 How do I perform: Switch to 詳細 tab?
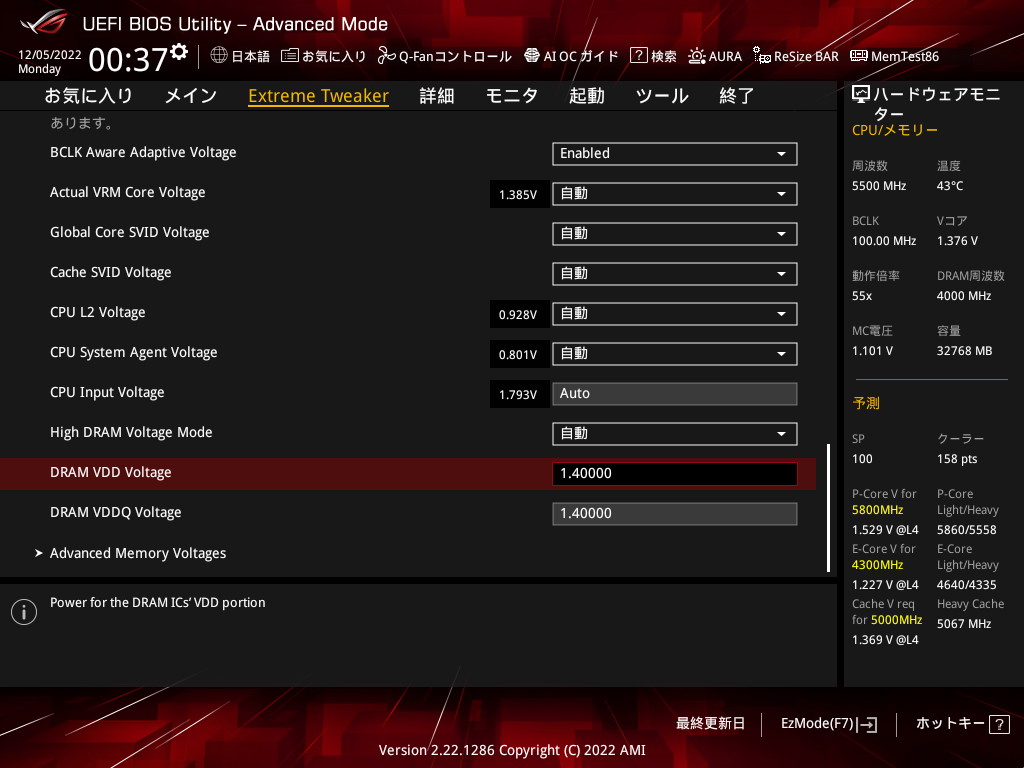(437, 96)
